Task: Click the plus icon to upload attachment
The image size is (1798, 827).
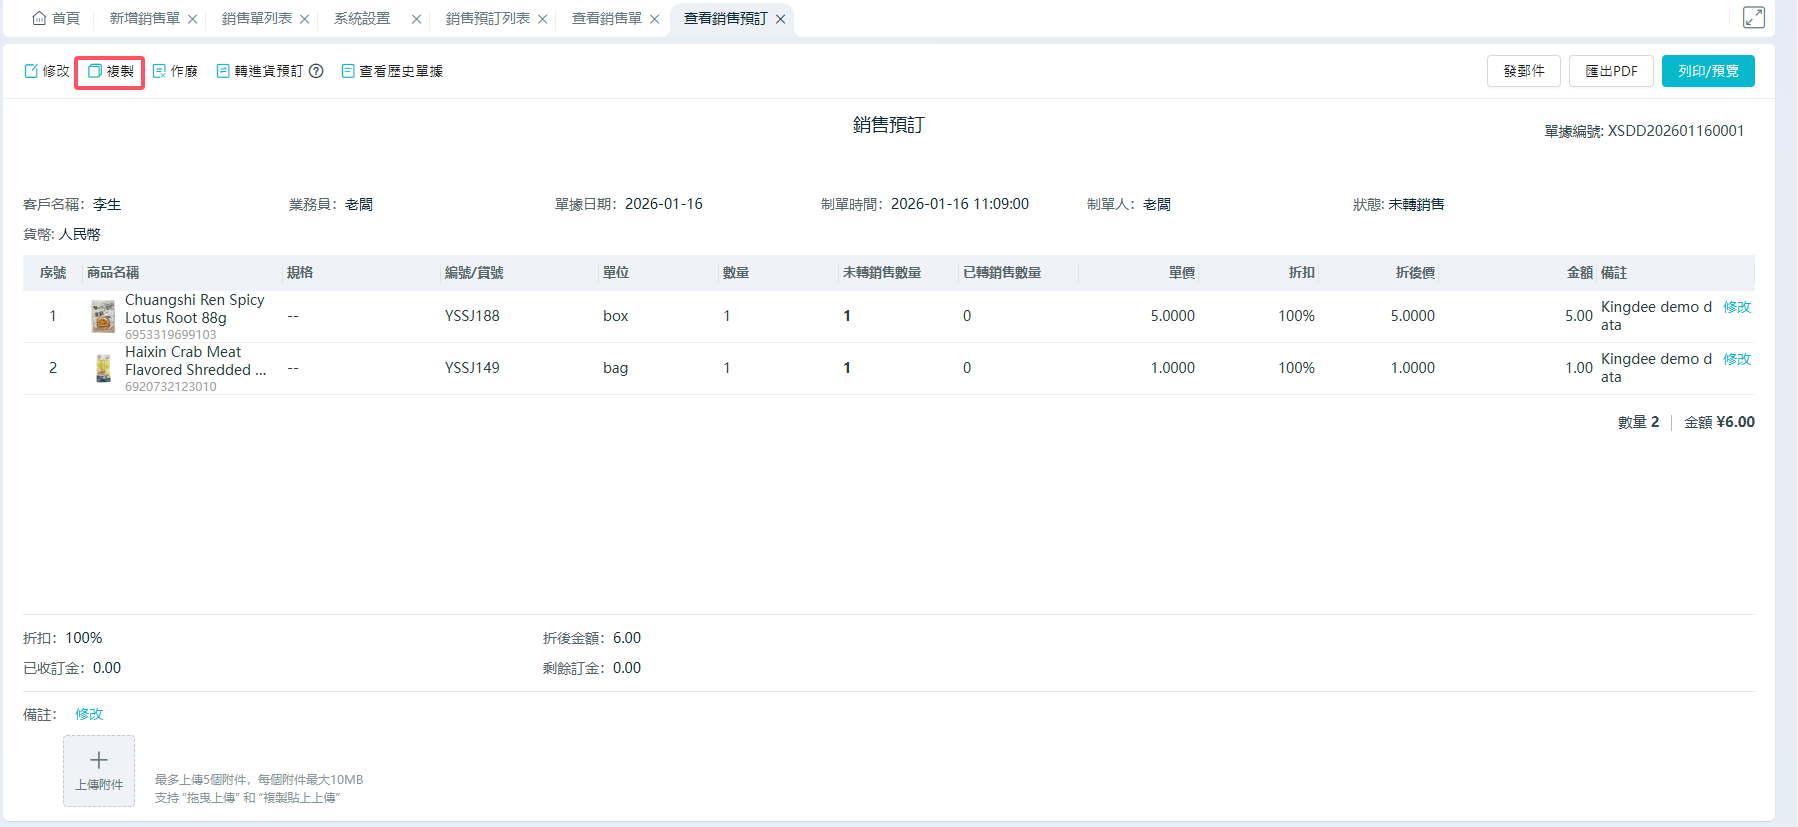Action: point(99,761)
